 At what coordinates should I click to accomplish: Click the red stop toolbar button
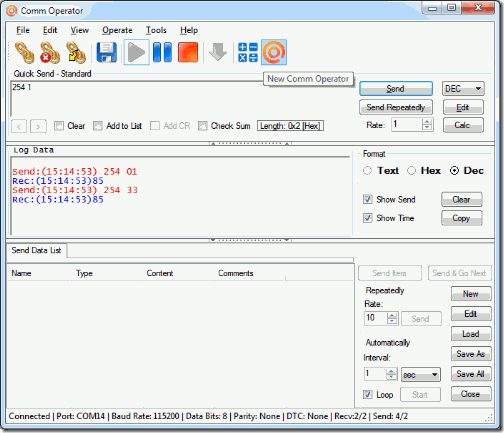point(188,52)
